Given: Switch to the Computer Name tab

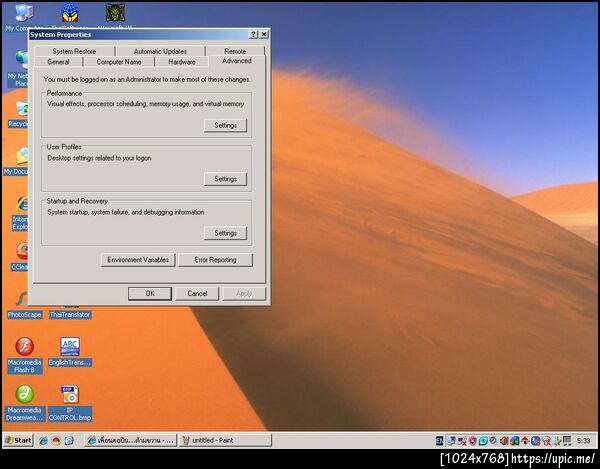Looking at the screenshot, I should click(119, 62).
